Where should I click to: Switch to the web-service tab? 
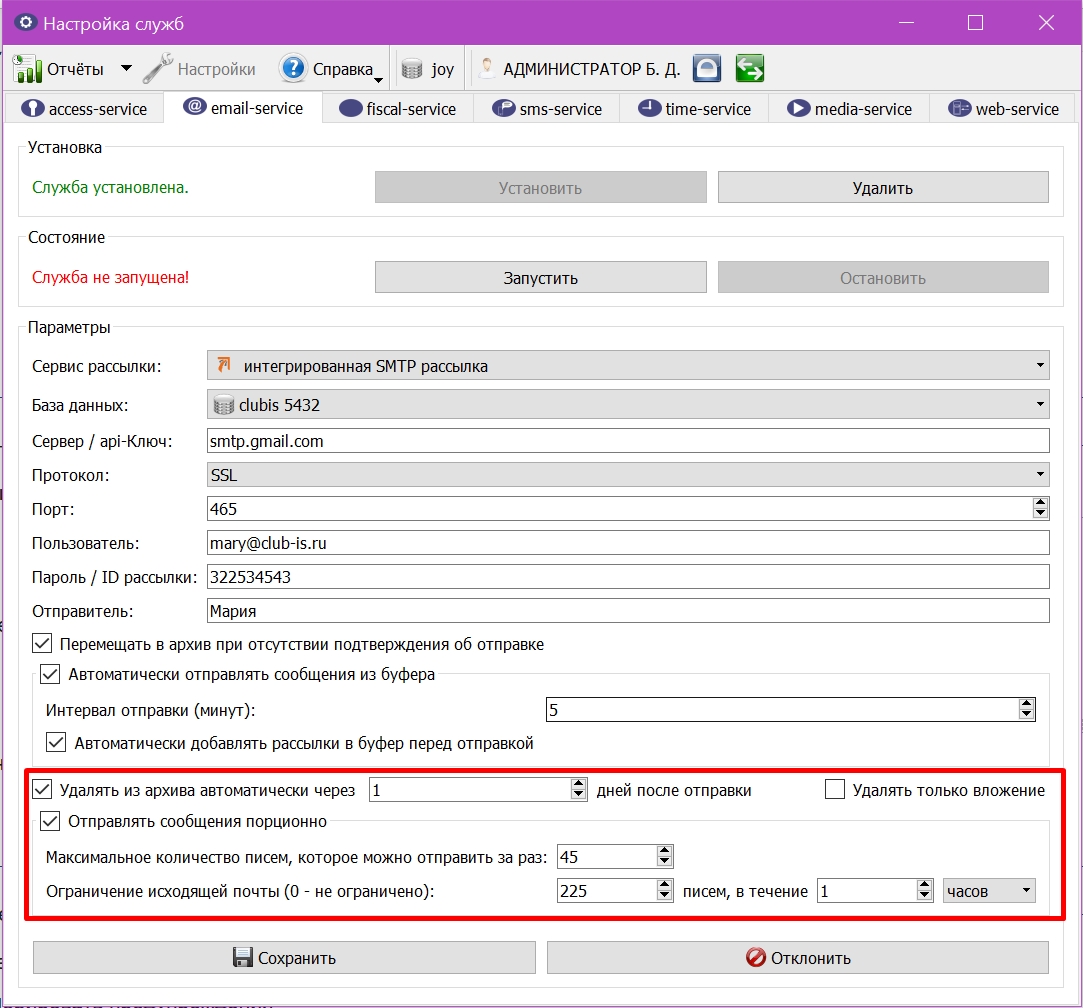(1004, 109)
